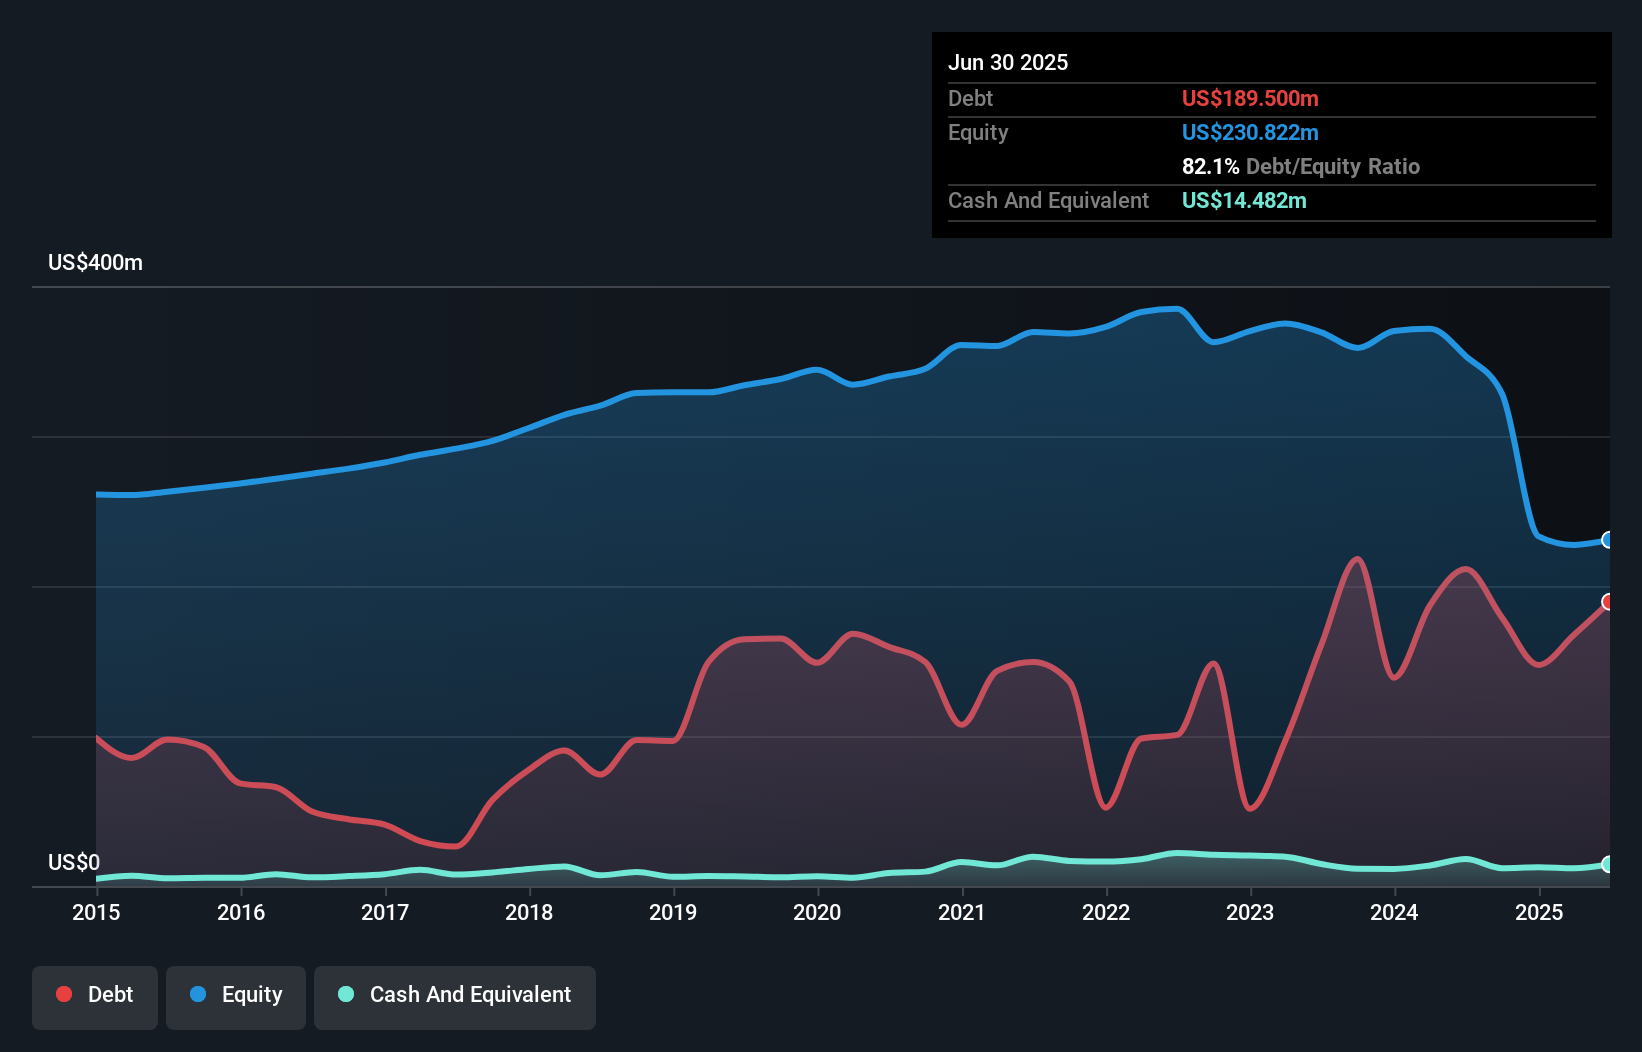Screen dimensions: 1642x1052
Task: Select the blue Equity endpoint marker on chart
Action: 1608,540
